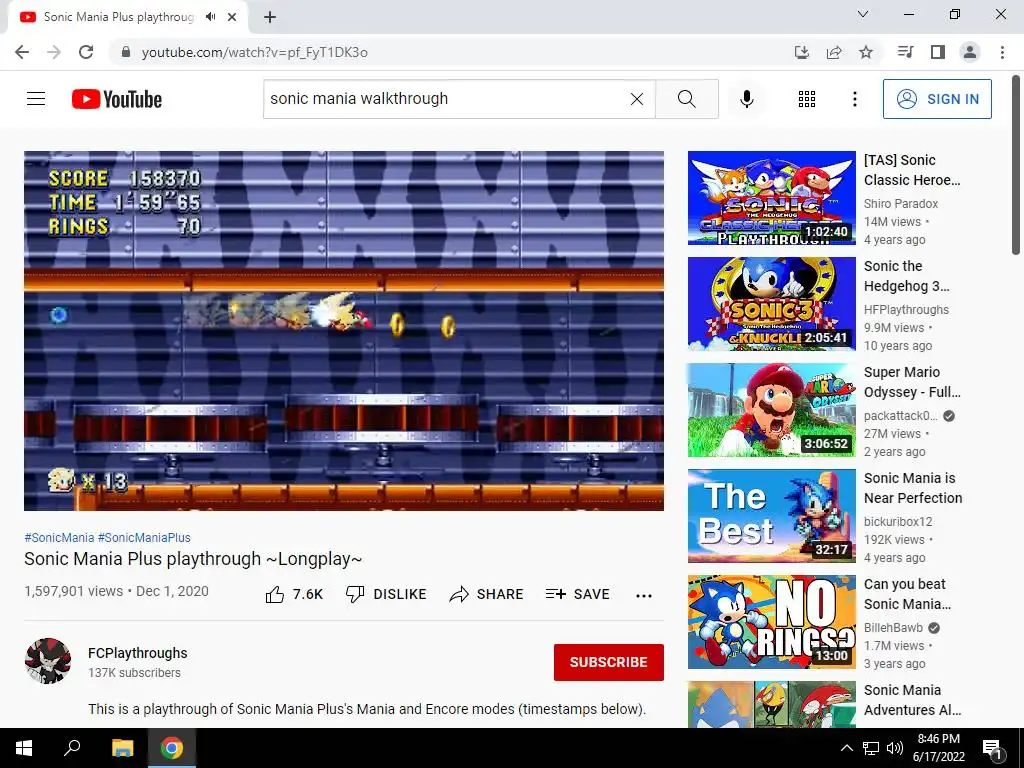This screenshot has height=768, width=1024.
Task: Open the Shiro Paradox channel name
Action: click(x=901, y=204)
